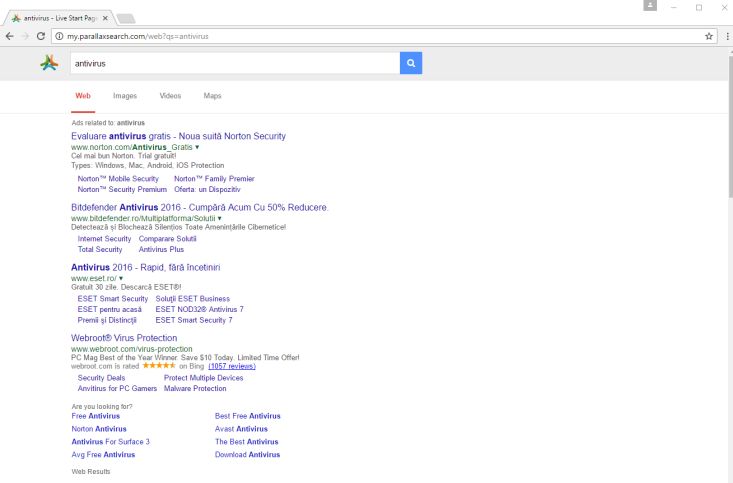This screenshot has width=733, height=483.
Task: Open Norton Security Premium sitelink
Action: coord(122,189)
